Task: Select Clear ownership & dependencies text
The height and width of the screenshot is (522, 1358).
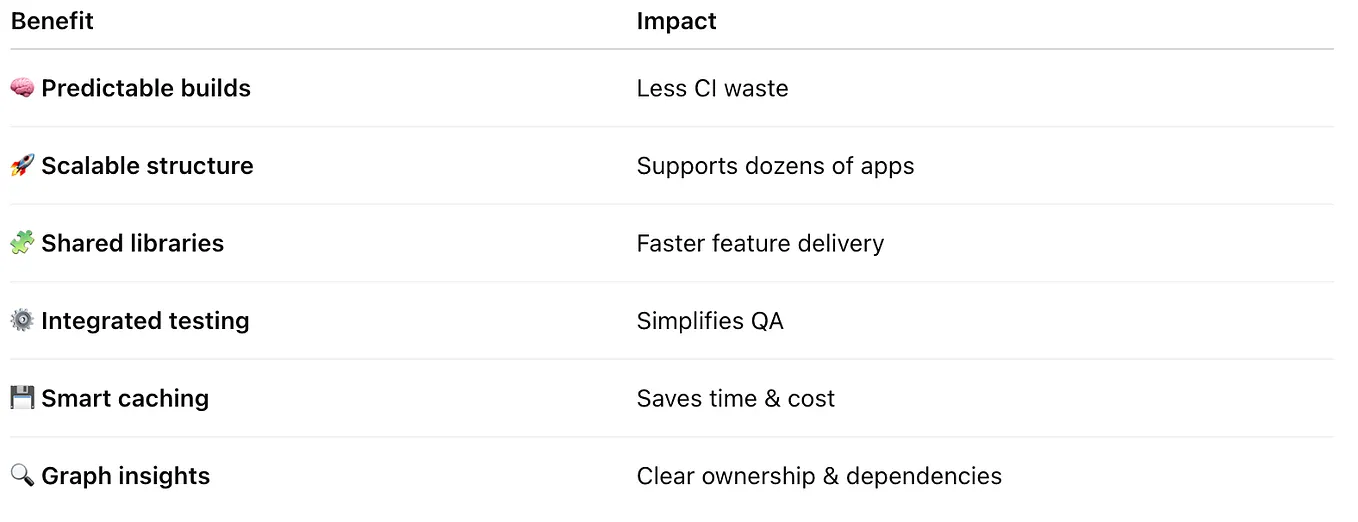Action: pyautogui.click(x=820, y=476)
